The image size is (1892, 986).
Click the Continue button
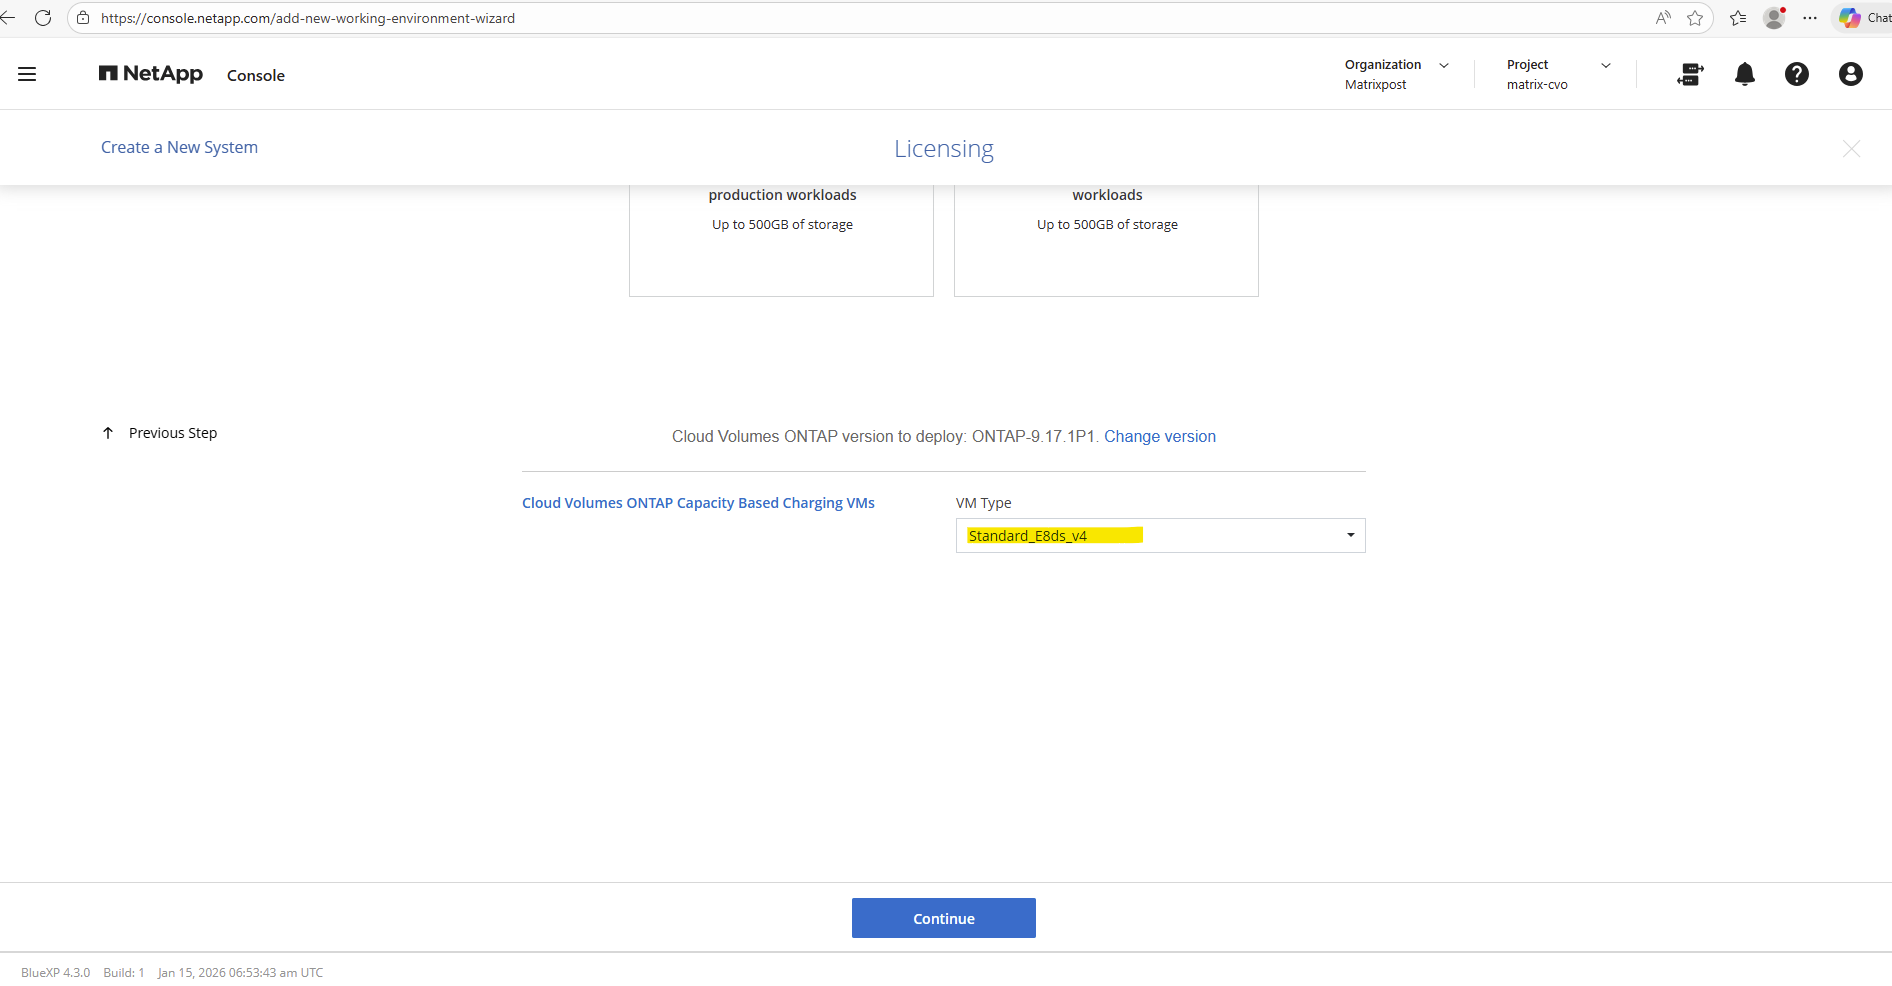click(944, 918)
